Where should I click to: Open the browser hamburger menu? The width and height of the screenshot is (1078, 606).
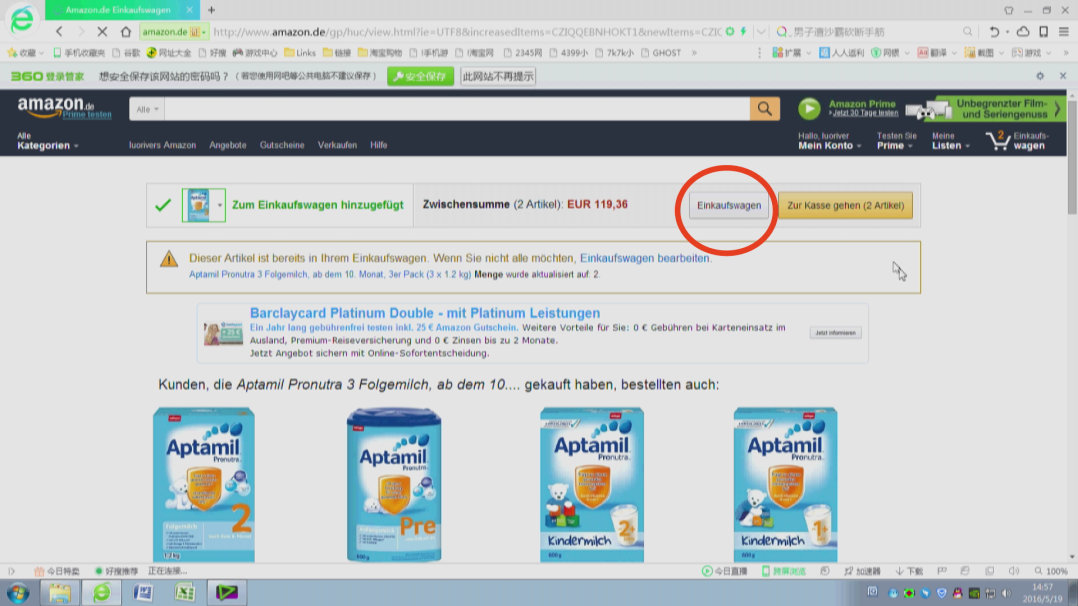point(1064,32)
